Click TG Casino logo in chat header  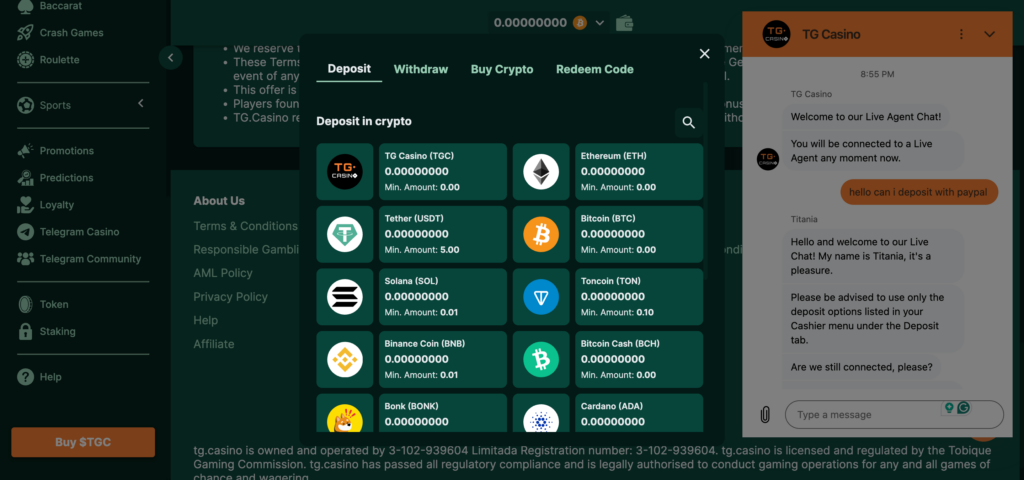pyautogui.click(x=776, y=34)
